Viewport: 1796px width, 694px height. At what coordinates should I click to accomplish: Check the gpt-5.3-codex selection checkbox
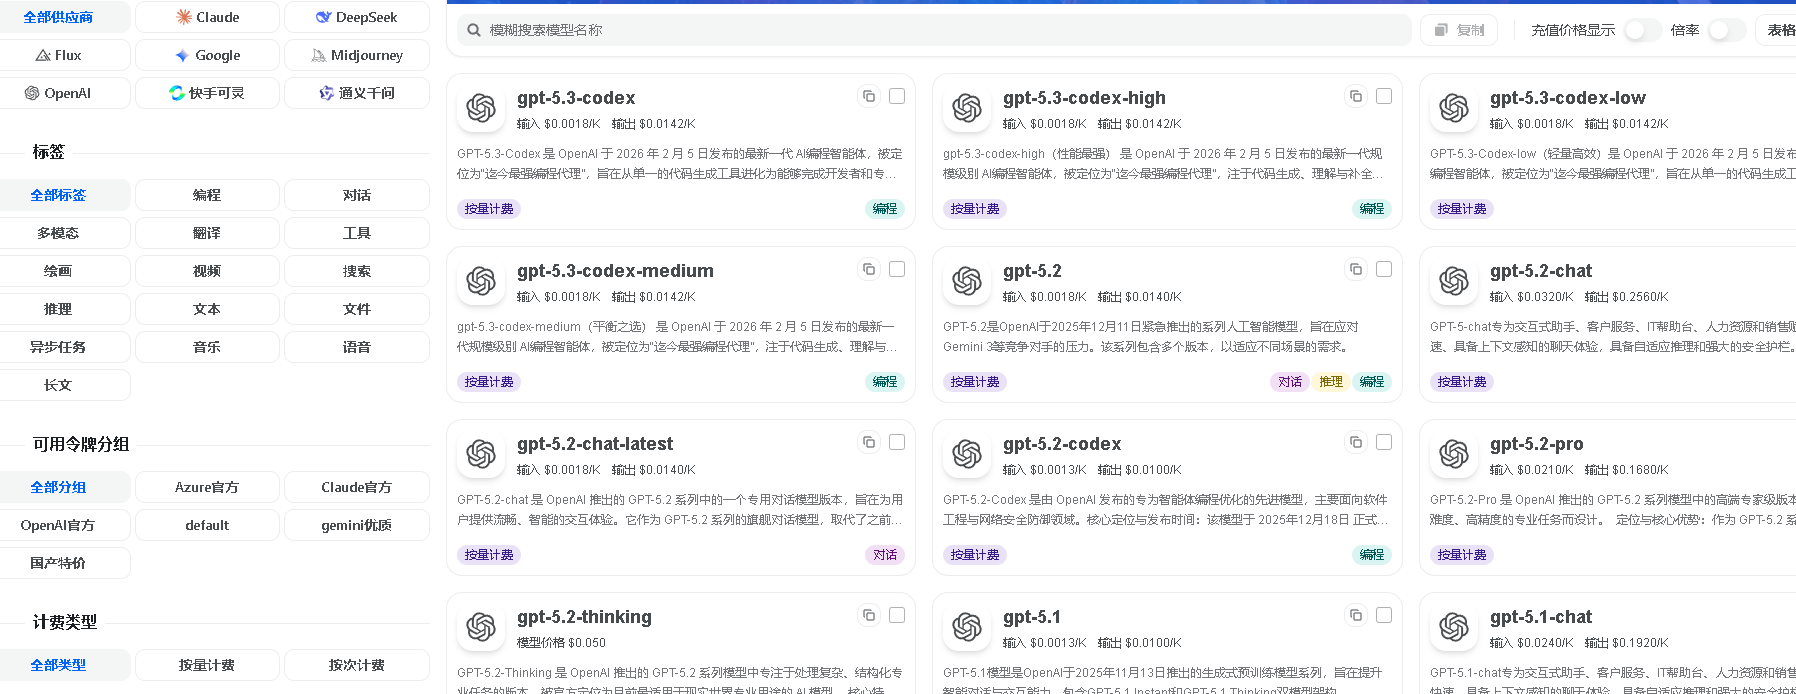pos(897,96)
